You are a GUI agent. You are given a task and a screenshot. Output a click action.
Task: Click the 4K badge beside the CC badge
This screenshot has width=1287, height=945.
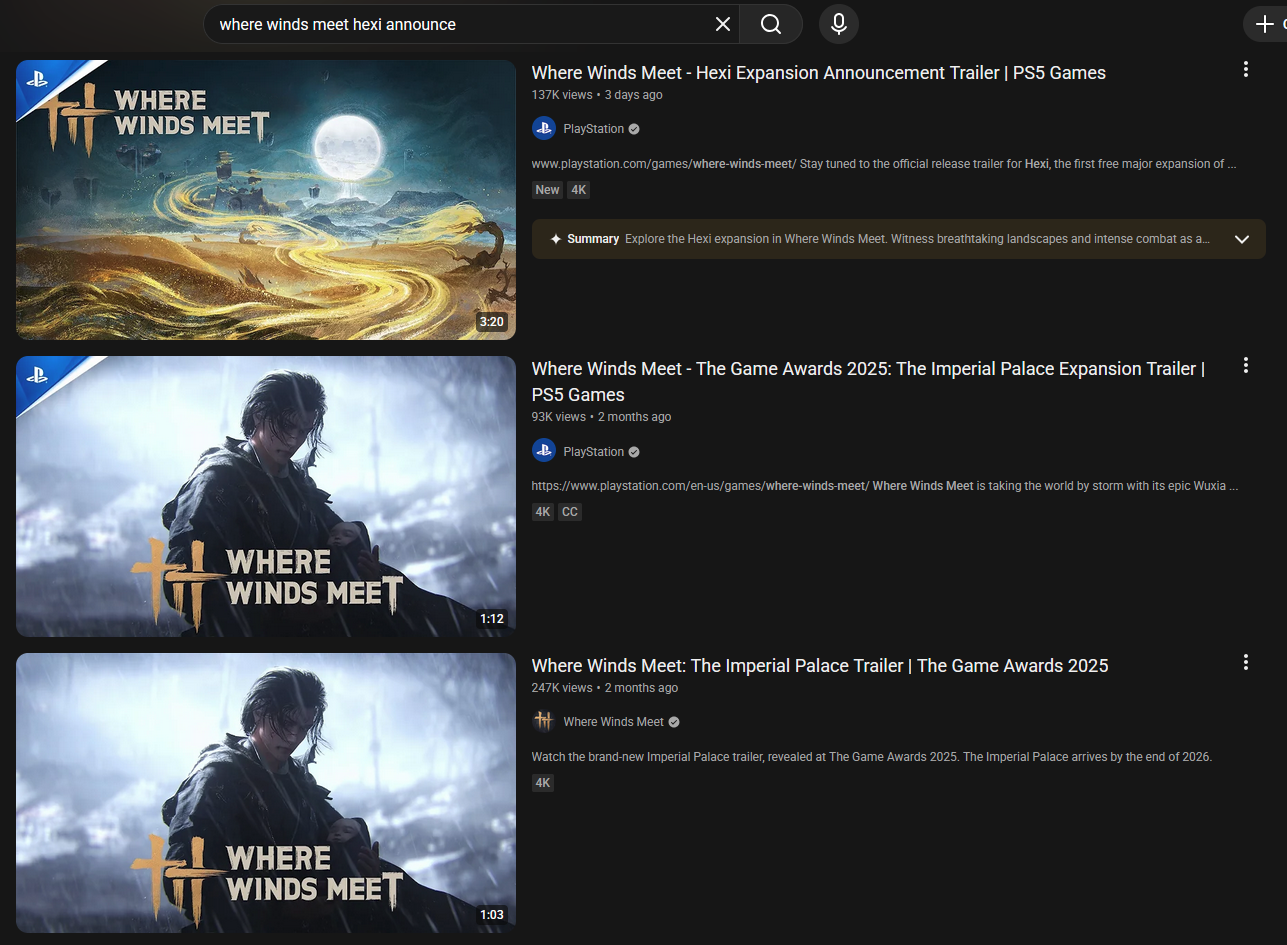(x=543, y=512)
